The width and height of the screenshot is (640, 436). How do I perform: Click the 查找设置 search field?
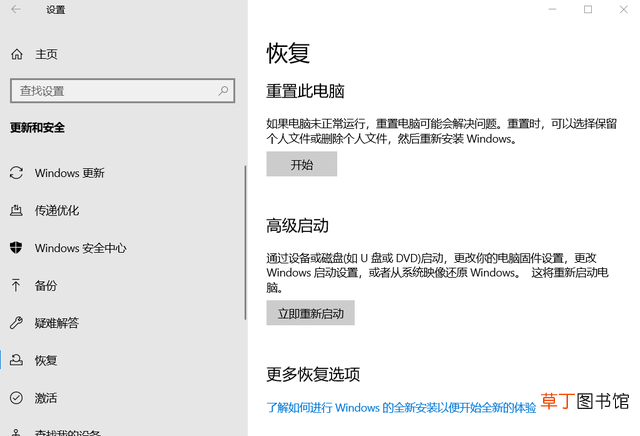(122, 91)
